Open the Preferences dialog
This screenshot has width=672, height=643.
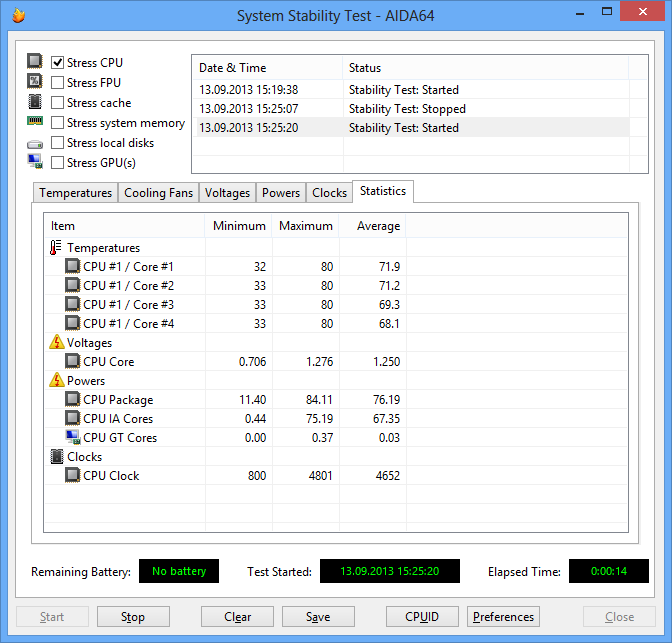[x=503, y=616]
